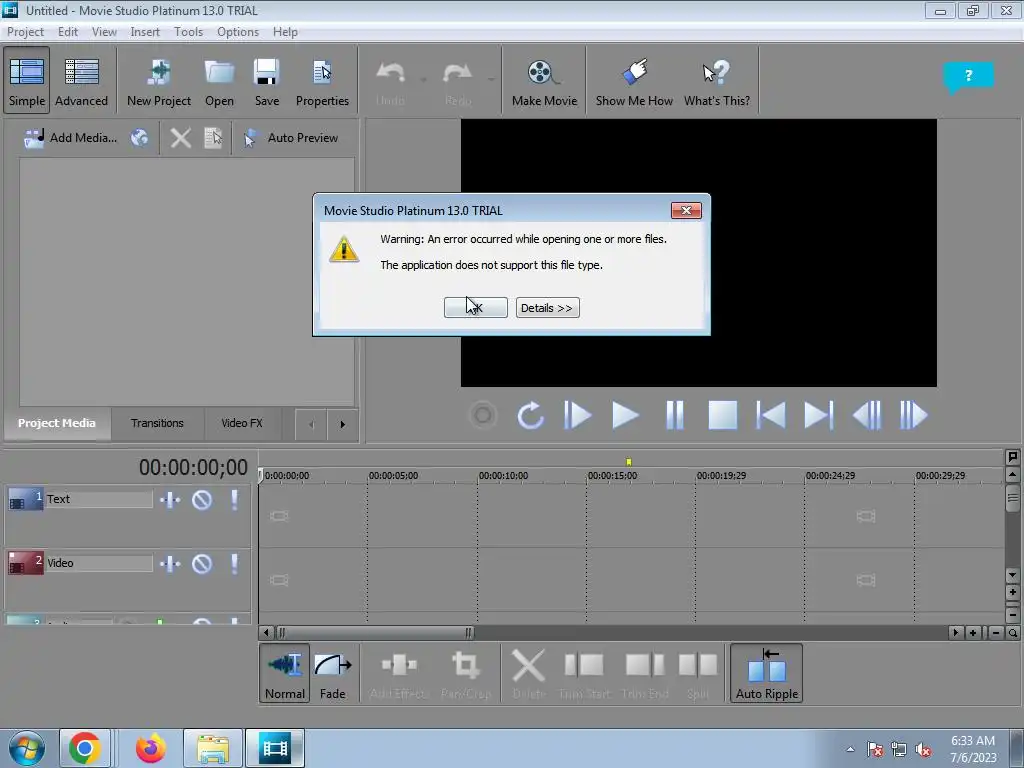Click Remove Selected Media X icon
This screenshot has width=1024, height=768.
click(x=181, y=138)
